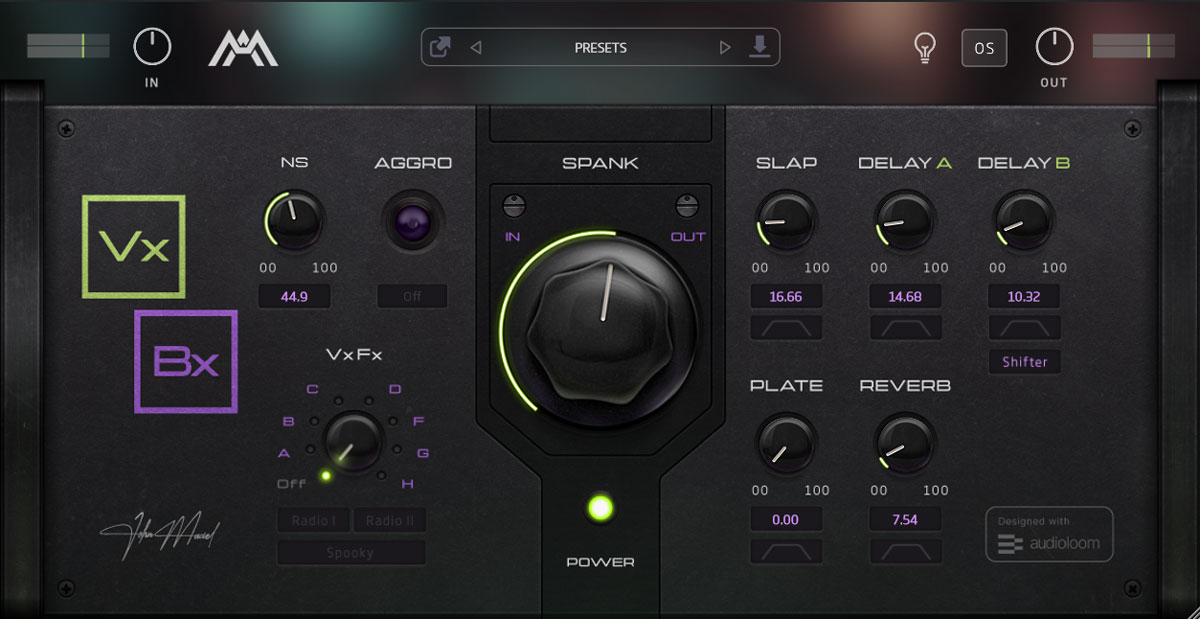
Task: Click the NS value field 44.9
Action: (294, 296)
